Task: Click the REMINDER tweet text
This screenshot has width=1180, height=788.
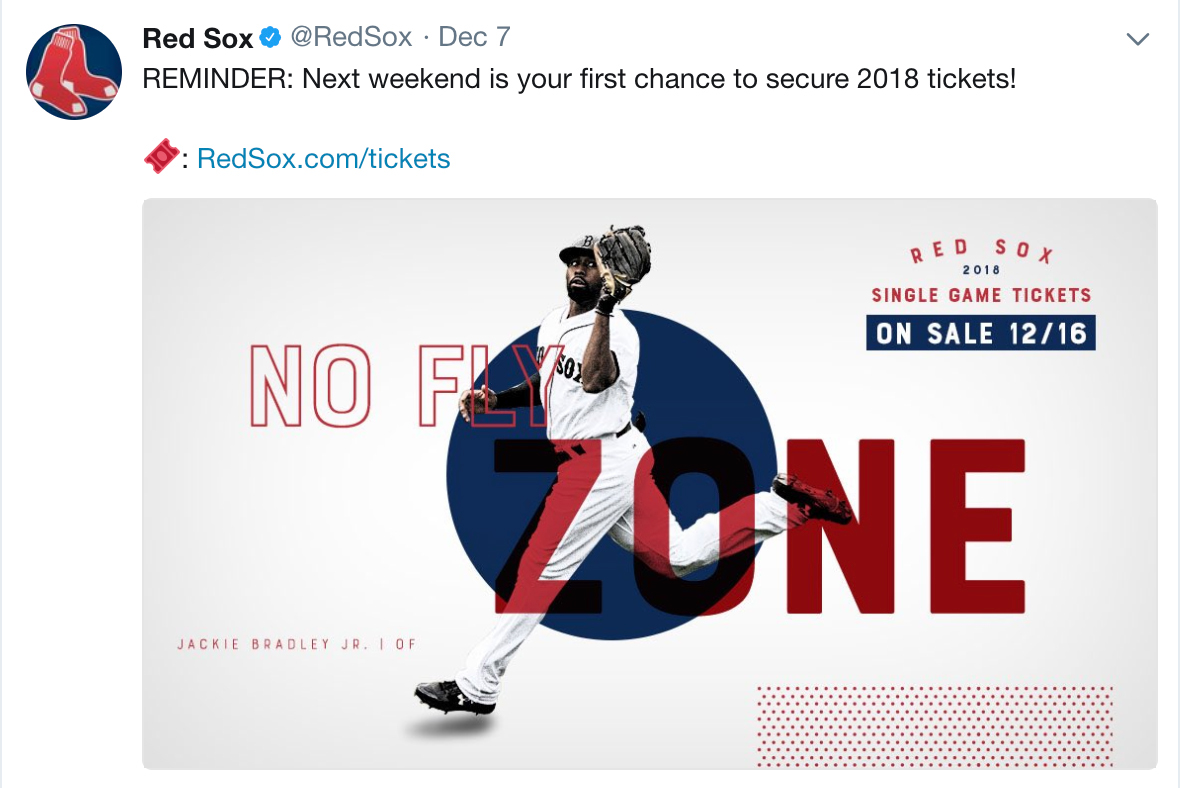Action: pyautogui.click(x=579, y=79)
